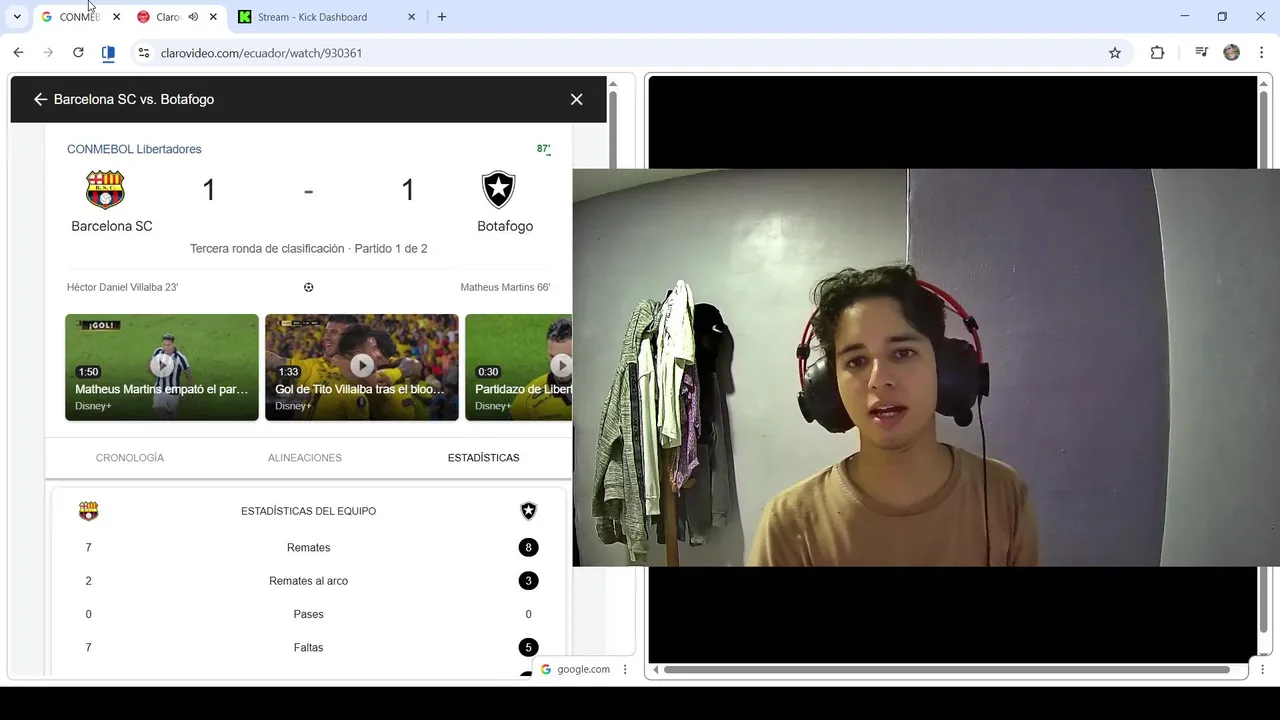Go back from Barcelona SC vs. Botafogo panel
1280x720 pixels.
tap(40, 99)
